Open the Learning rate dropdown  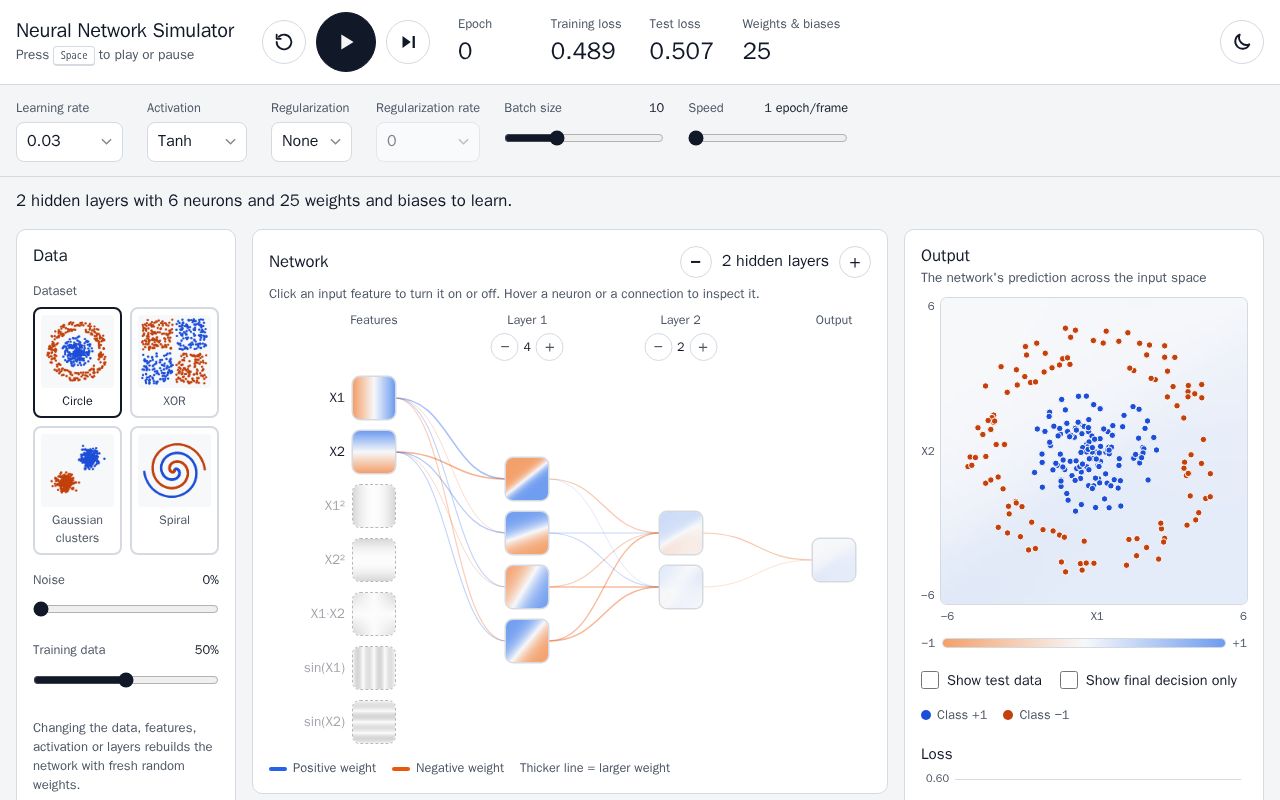click(69, 142)
